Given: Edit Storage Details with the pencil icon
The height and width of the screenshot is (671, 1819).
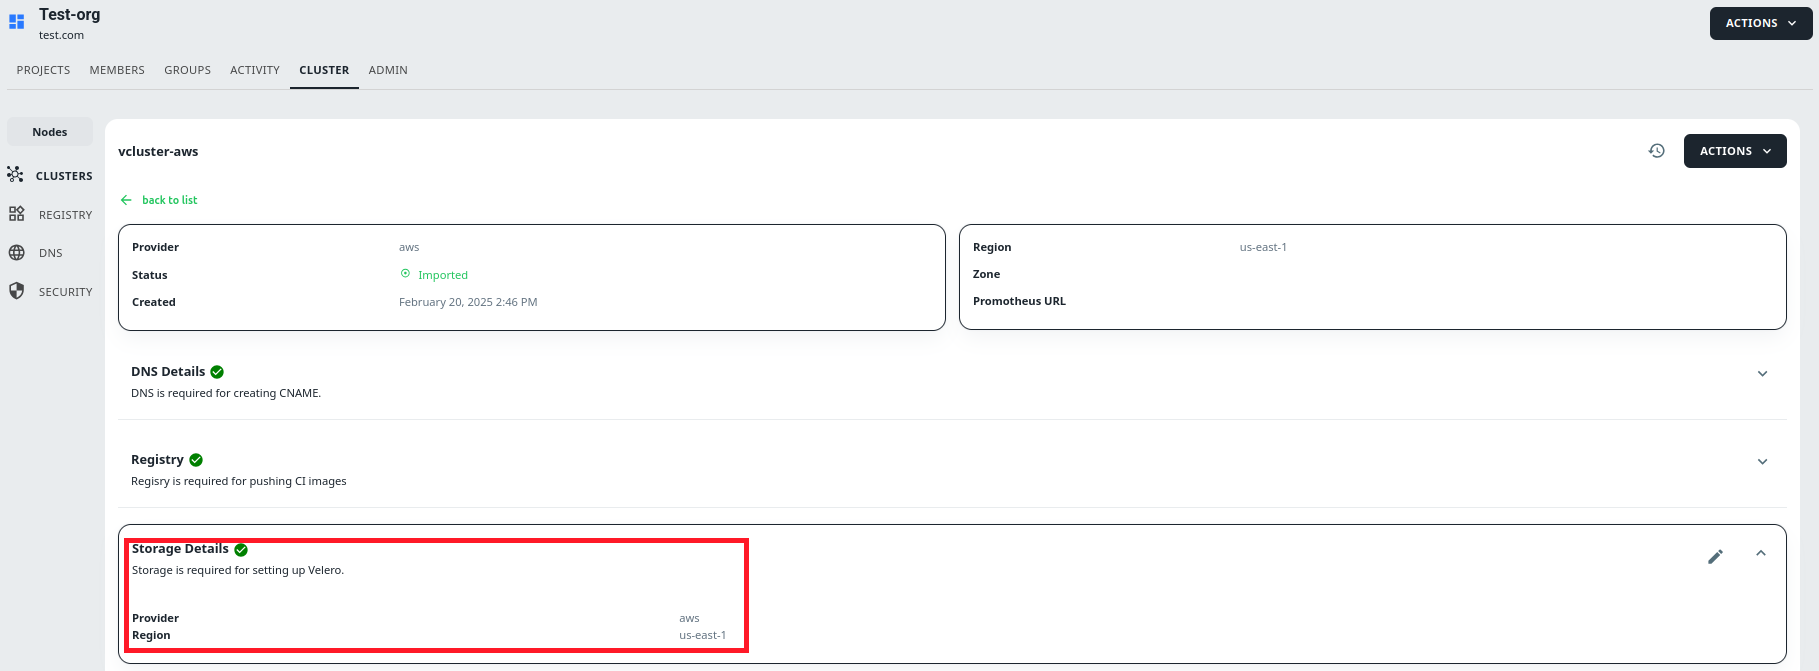Looking at the screenshot, I should (1716, 556).
